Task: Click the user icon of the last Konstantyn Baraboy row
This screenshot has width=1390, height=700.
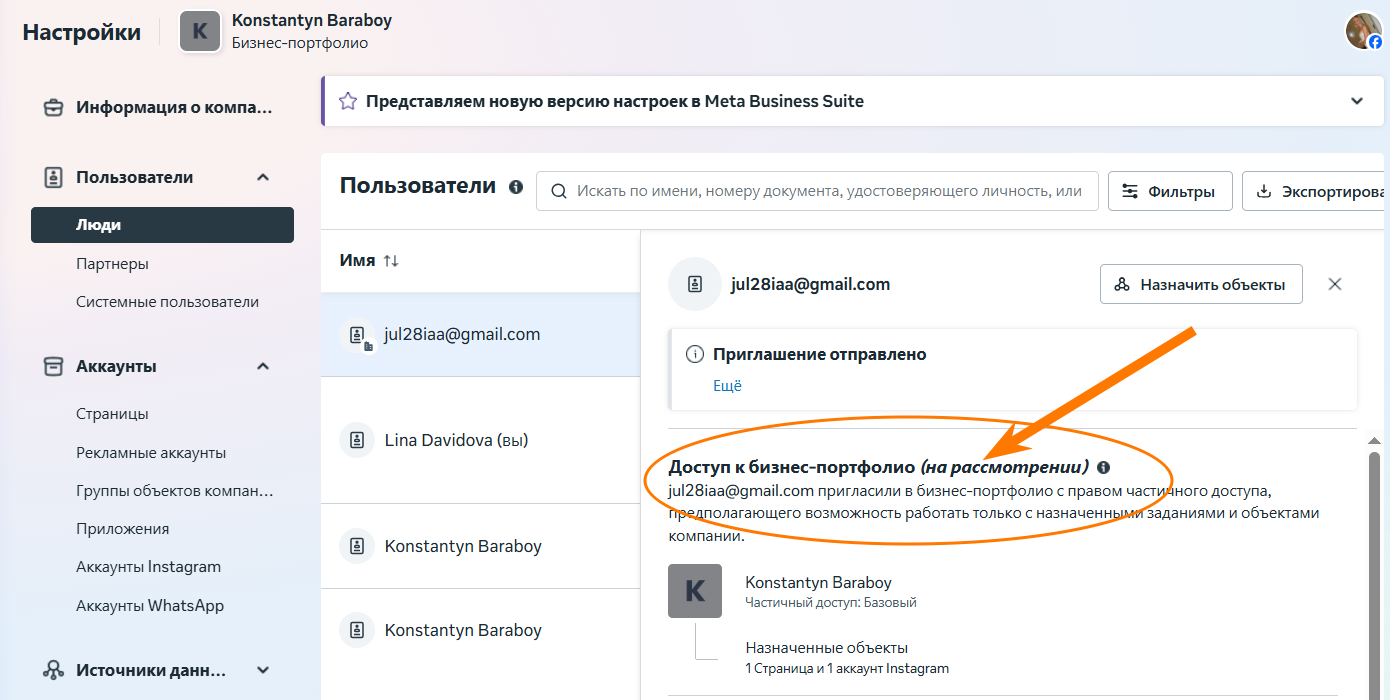Action: pyautogui.click(x=357, y=630)
